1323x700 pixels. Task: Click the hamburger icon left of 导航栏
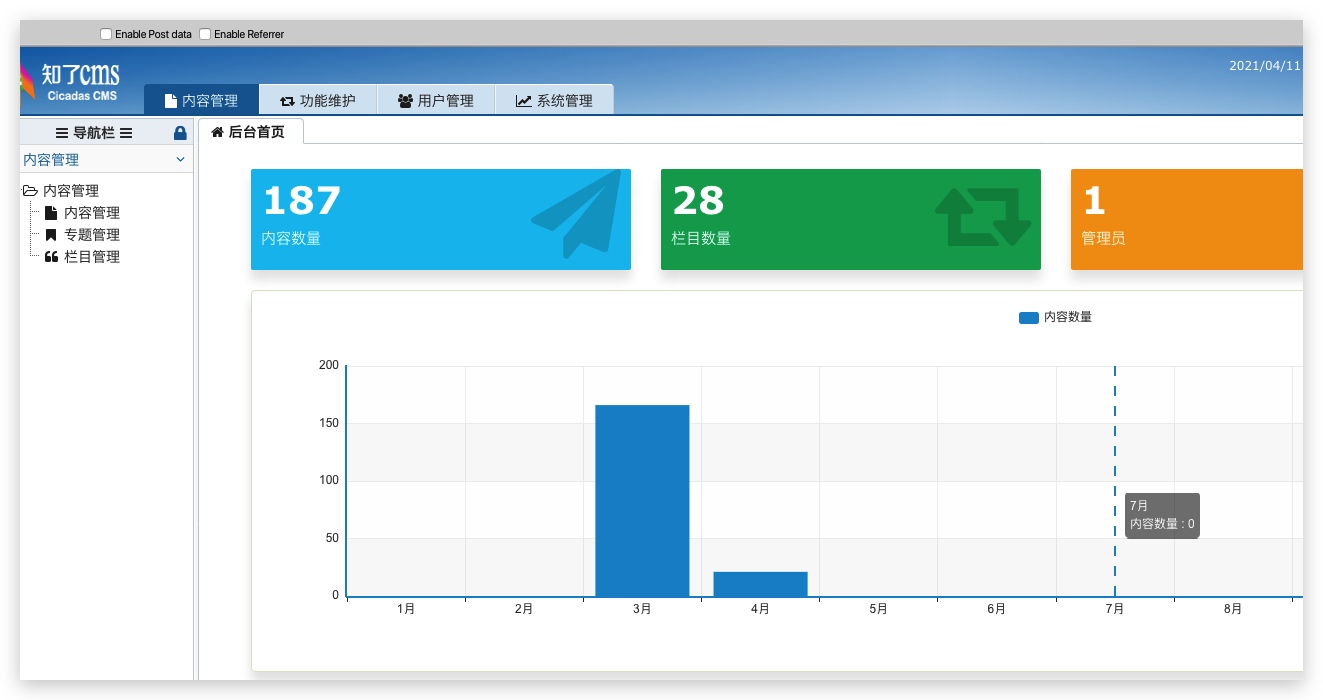tap(62, 133)
